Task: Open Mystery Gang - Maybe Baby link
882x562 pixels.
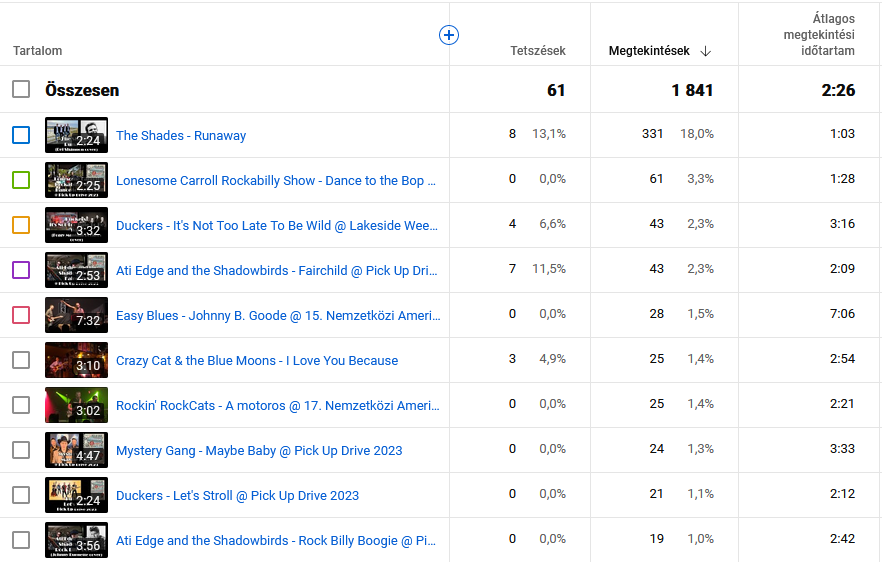Action: 259,451
